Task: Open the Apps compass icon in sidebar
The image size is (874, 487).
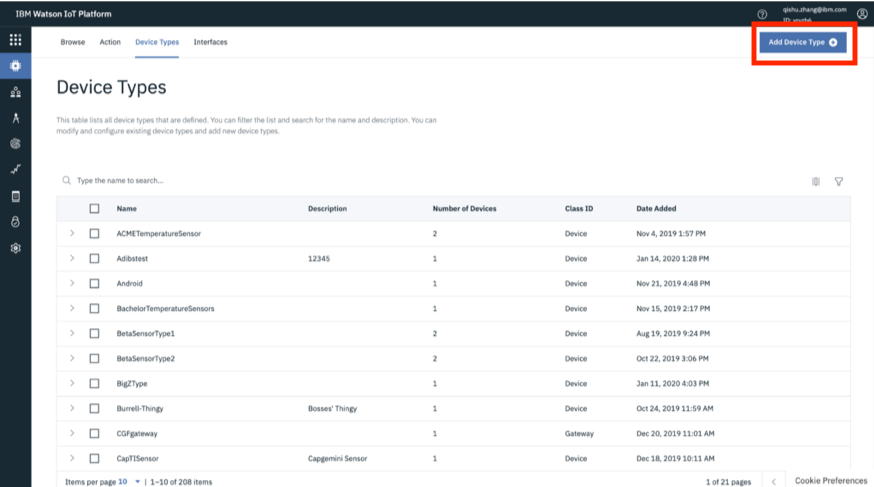Action: pyautogui.click(x=16, y=118)
